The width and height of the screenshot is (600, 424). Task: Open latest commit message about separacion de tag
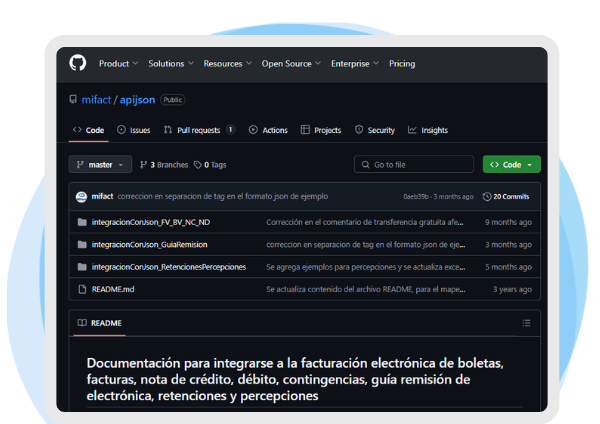[223, 196]
